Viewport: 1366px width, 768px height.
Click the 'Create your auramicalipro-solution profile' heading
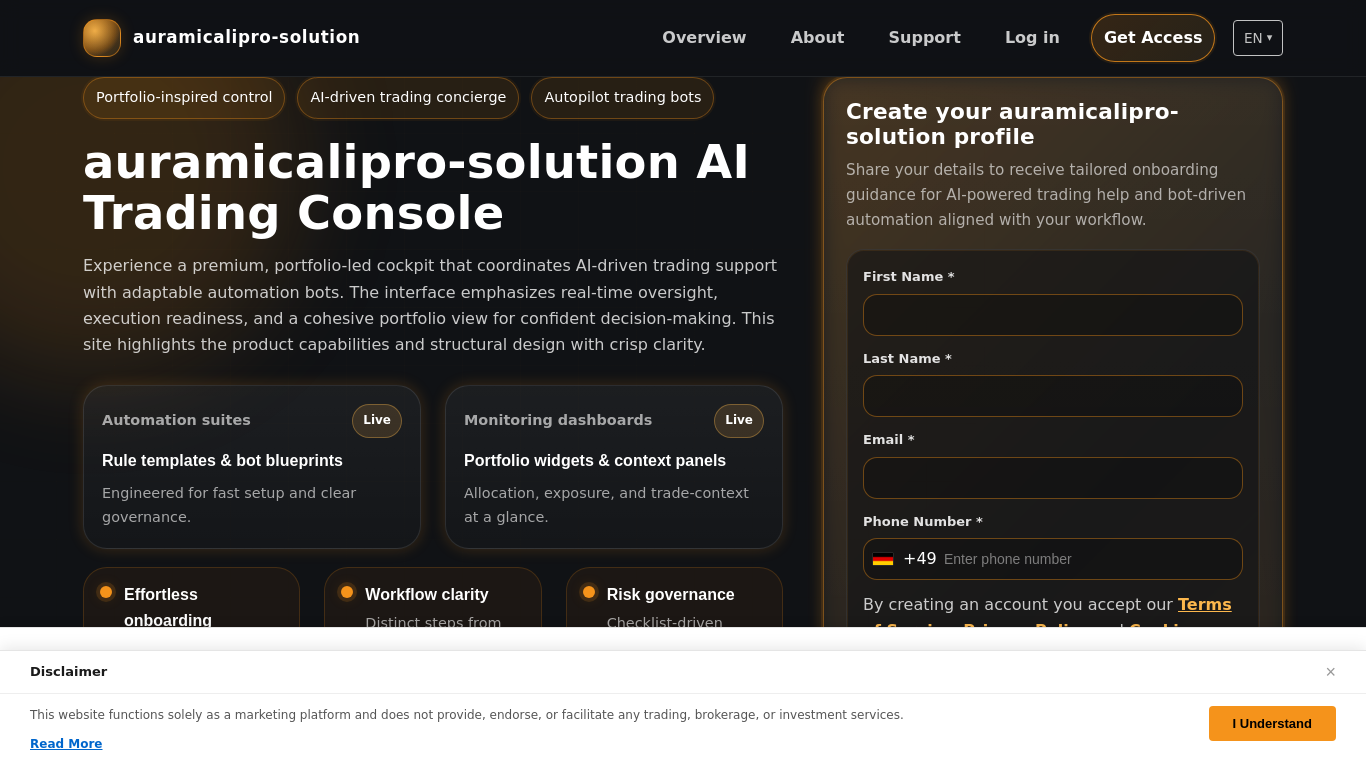pyautogui.click(x=1012, y=124)
